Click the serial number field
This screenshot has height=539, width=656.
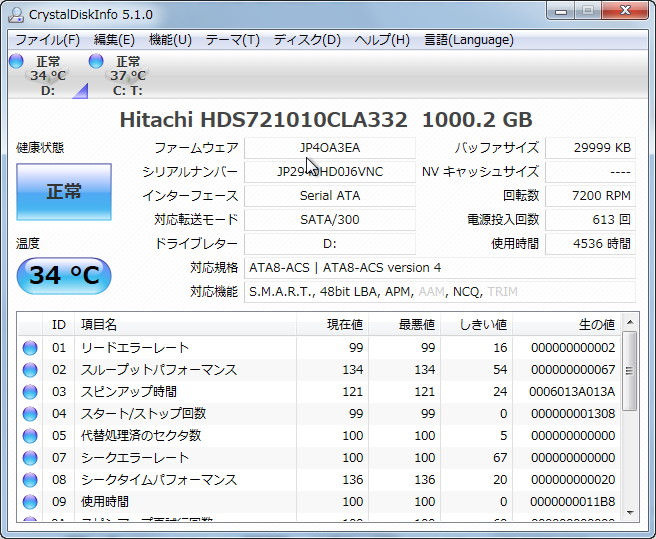(x=330, y=172)
